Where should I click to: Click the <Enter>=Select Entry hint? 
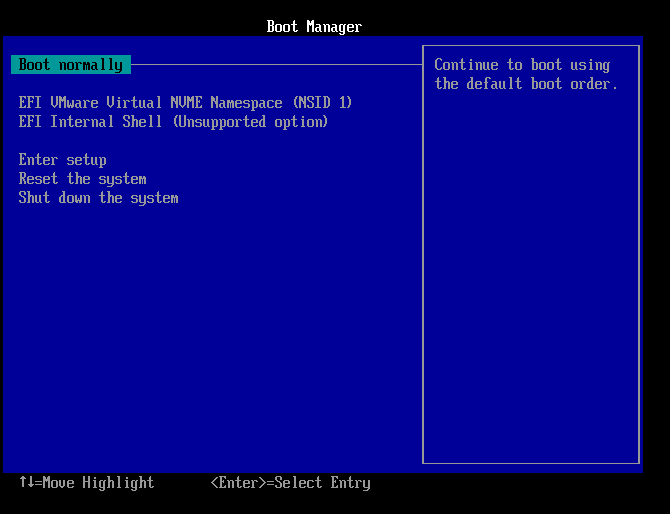pos(290,483)
